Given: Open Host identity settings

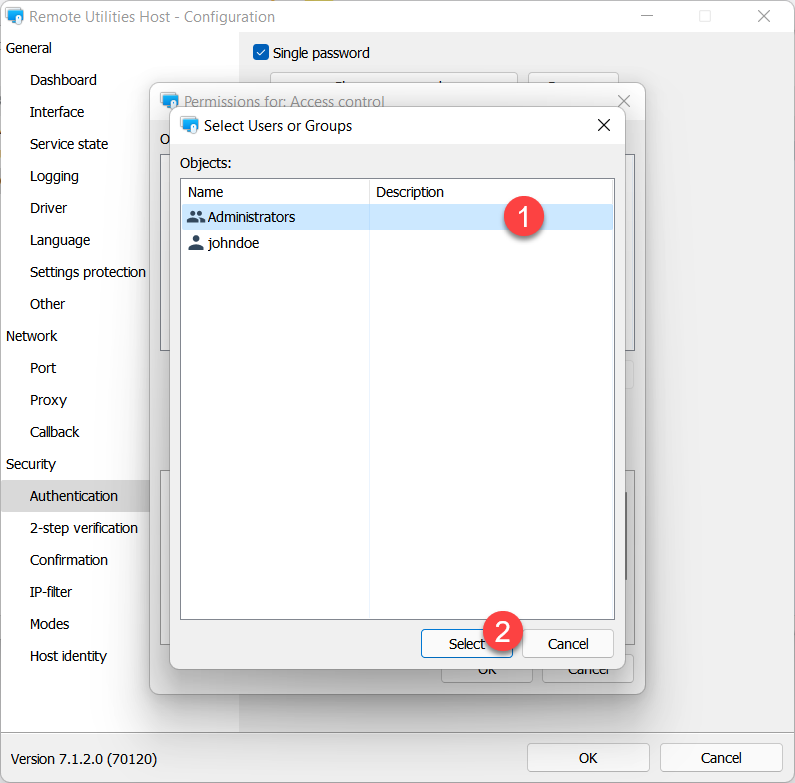Looking at the screenshot, I should coord(68,656).
